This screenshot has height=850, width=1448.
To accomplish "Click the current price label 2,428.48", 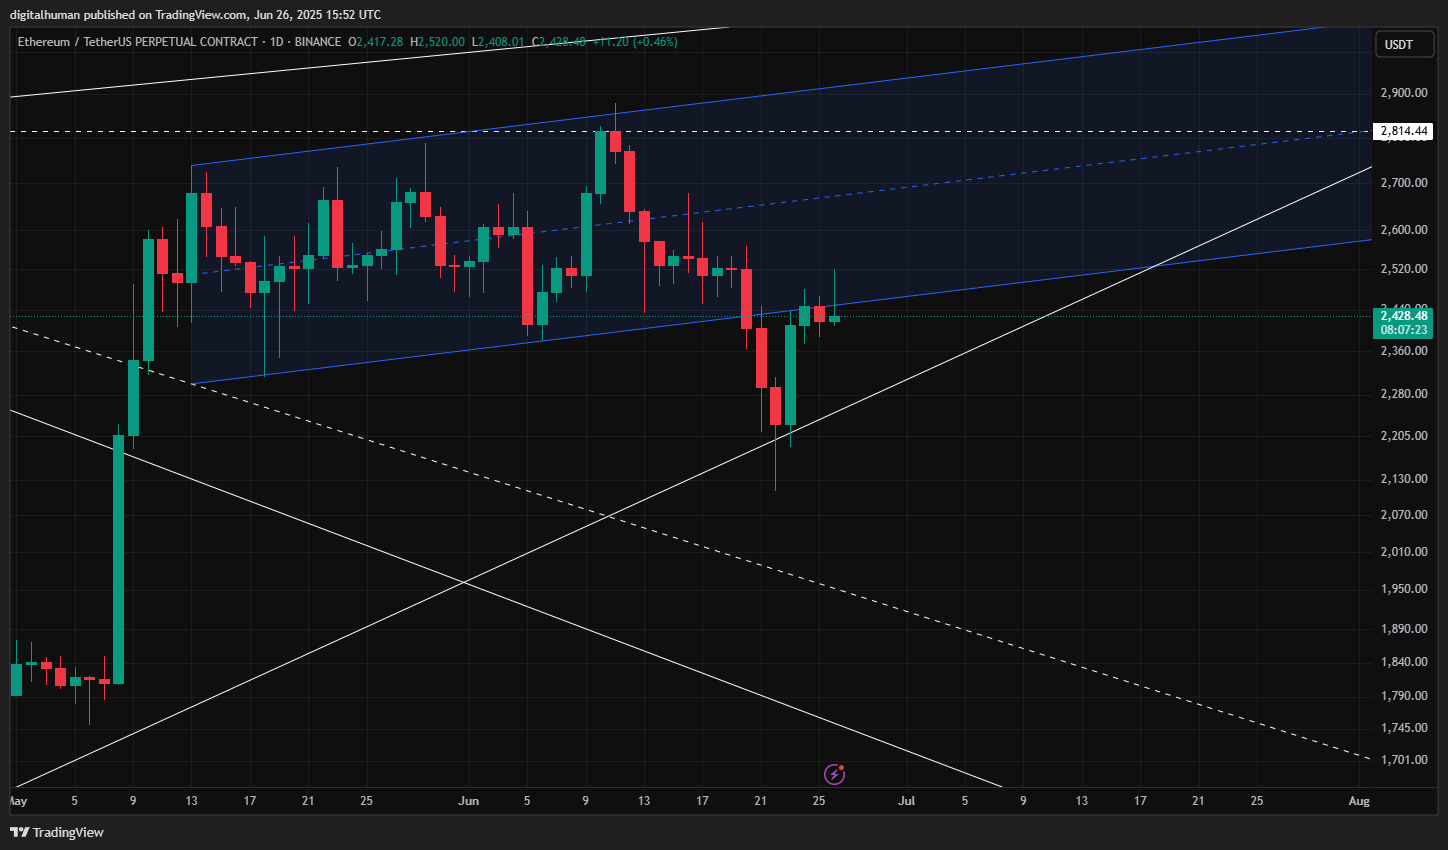I will coord(1404,316).
